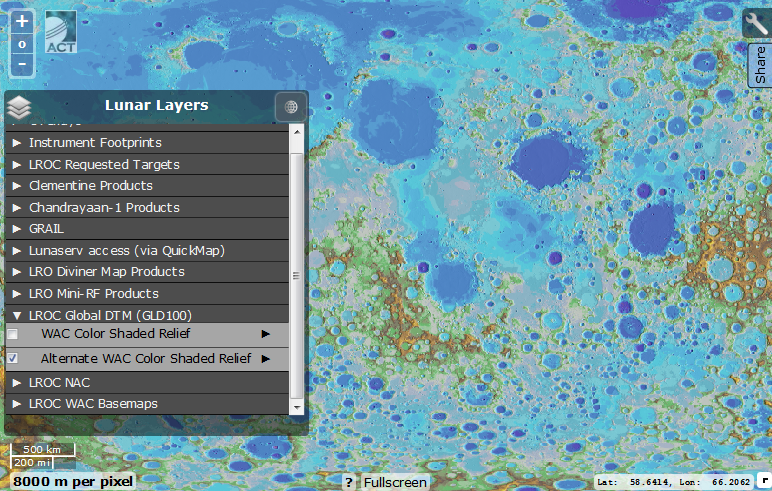Click the layers stack icon
The width and height of the screenshot is (772, 491).
[19, 107]
